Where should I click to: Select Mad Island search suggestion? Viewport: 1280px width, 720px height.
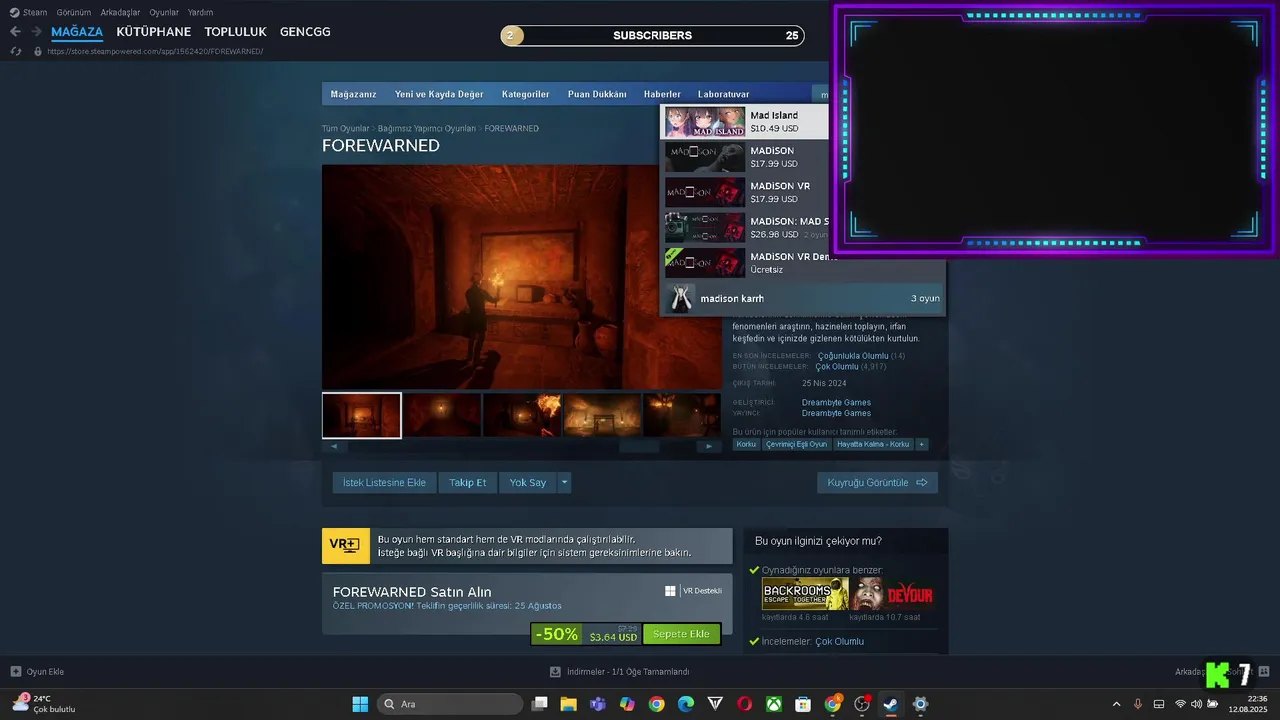[x=745, y=122]
